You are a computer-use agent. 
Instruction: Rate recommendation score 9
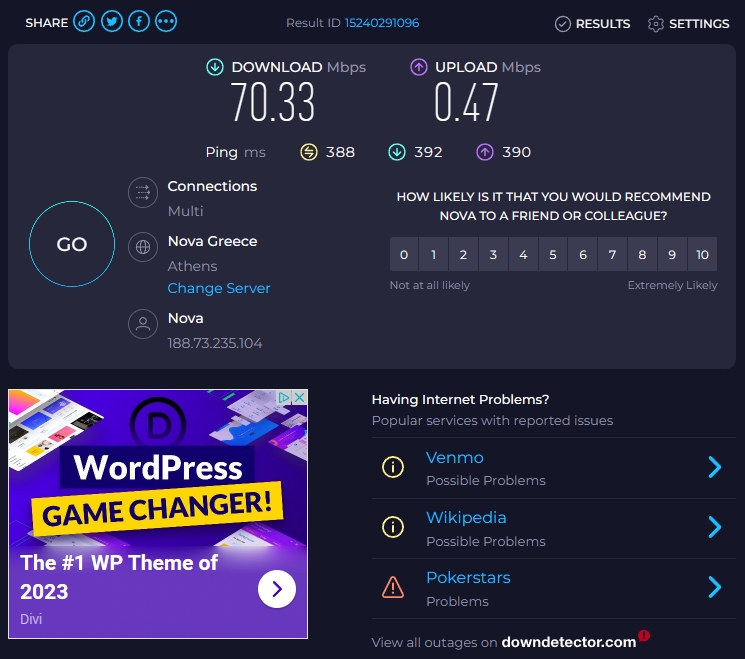[x=672, y=254]
